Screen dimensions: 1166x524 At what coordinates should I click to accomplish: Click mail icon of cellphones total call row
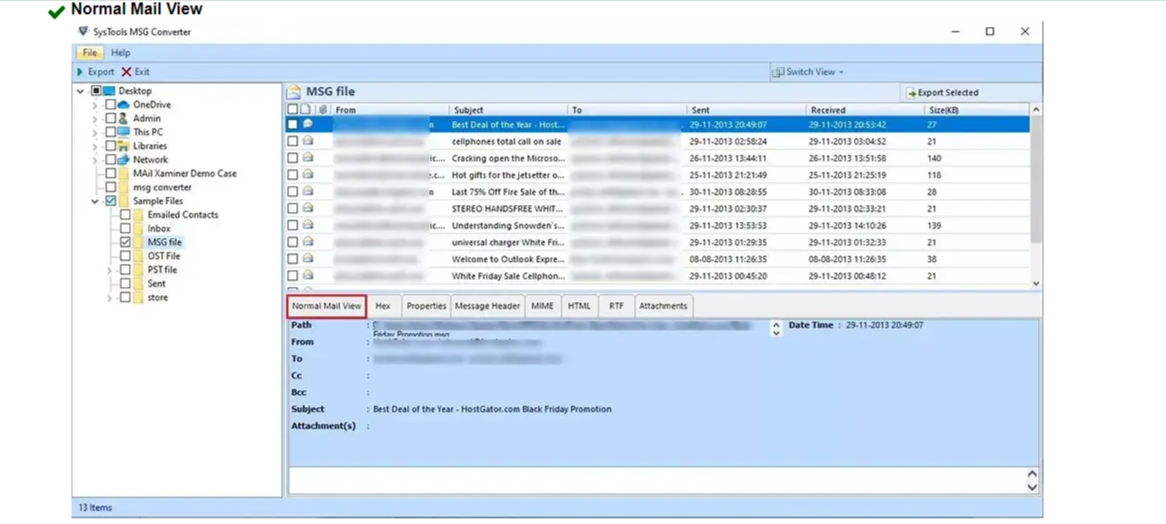(308, 140)
